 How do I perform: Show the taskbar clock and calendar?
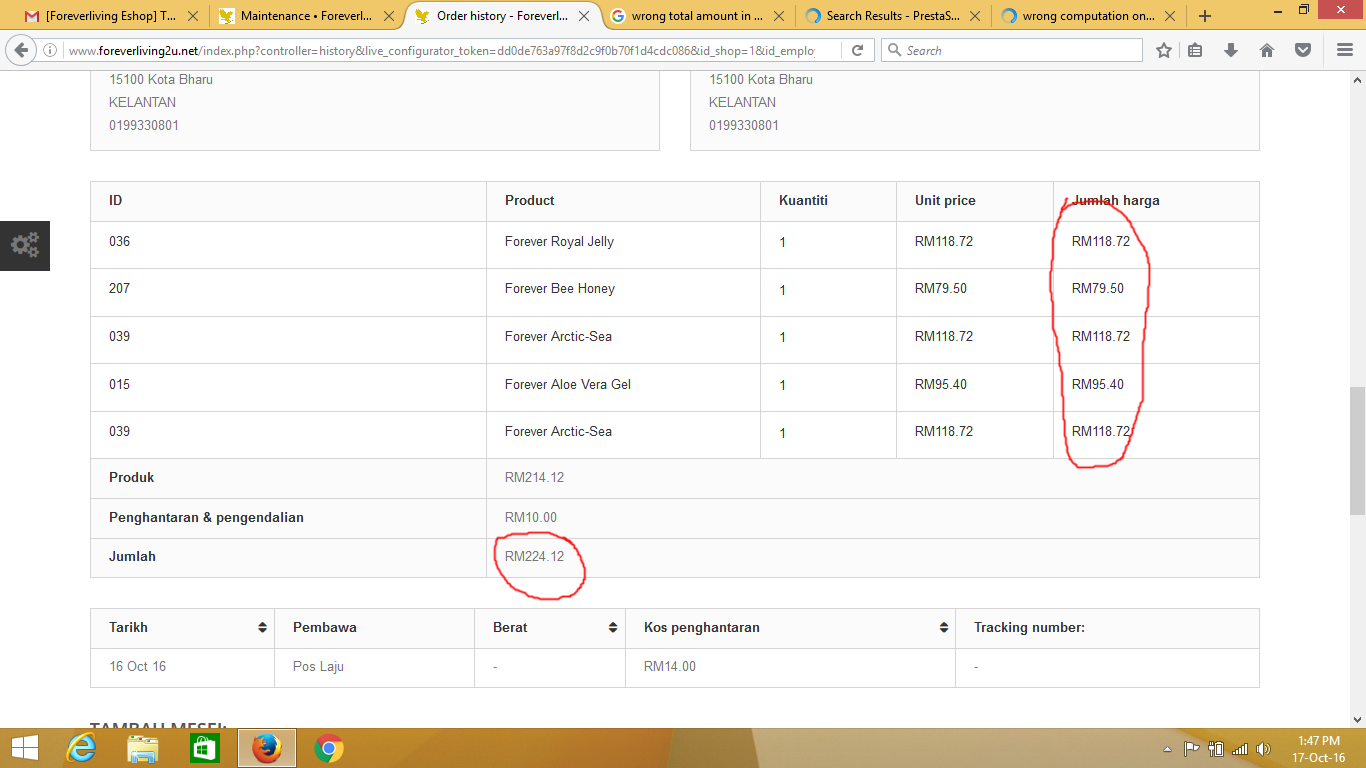click(x=1318, y=749)
